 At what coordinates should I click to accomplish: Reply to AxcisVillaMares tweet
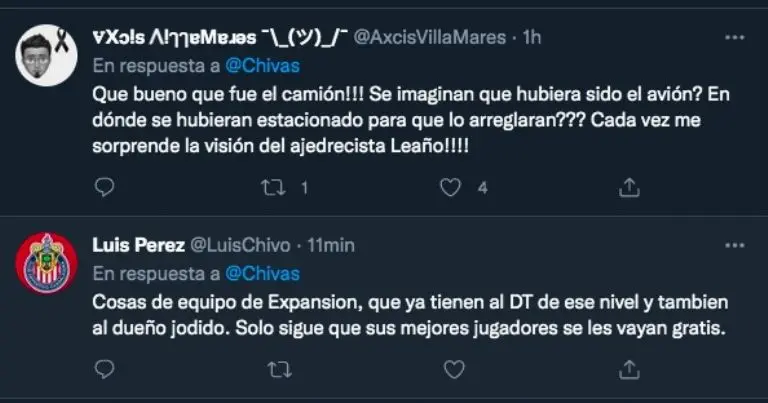104,187
